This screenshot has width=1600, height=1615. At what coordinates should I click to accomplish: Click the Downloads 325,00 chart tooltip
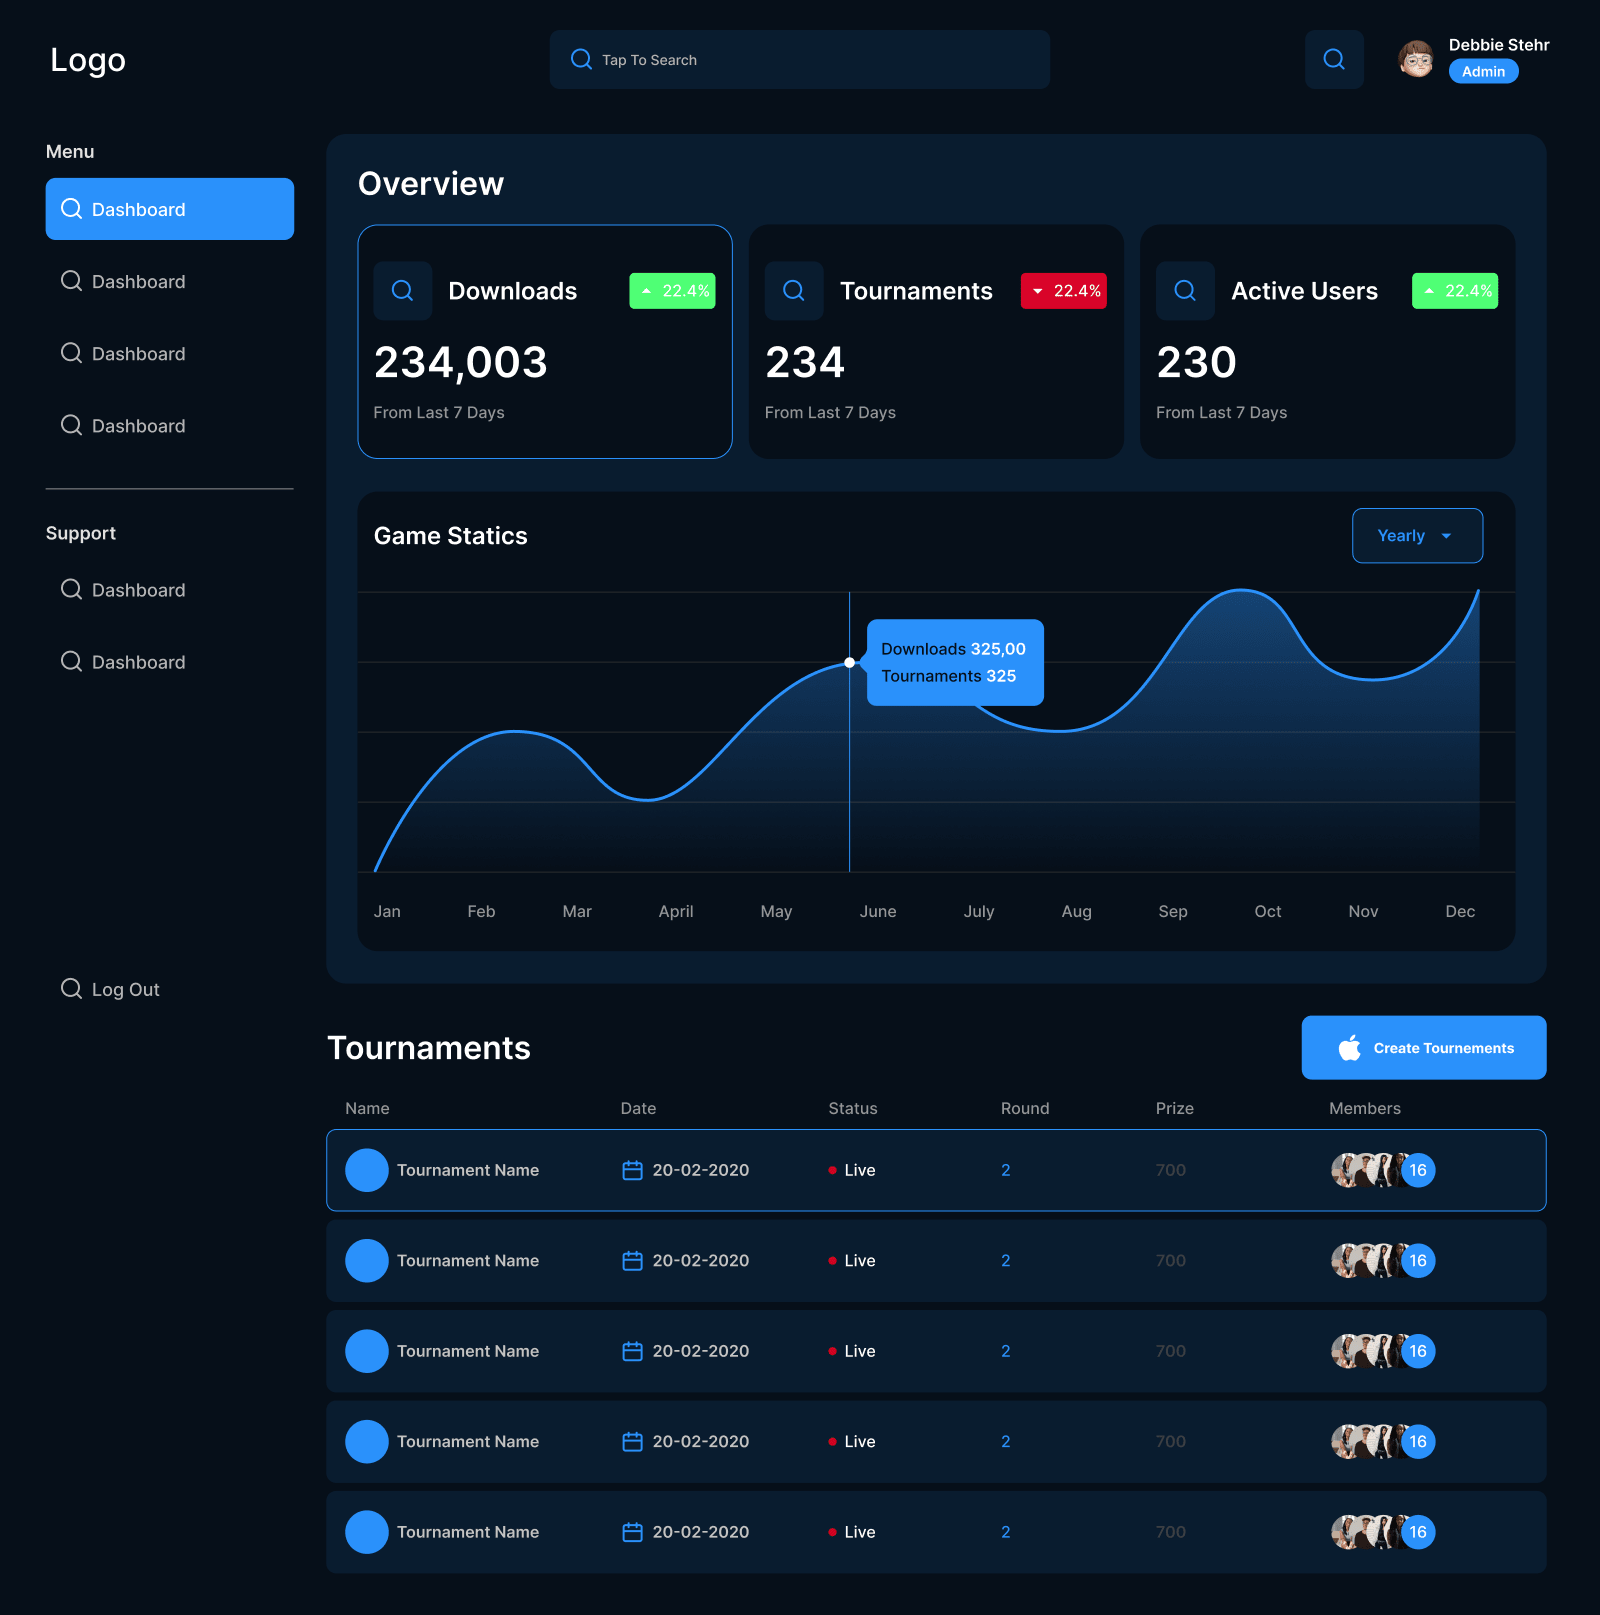click(x=955, y=662)
